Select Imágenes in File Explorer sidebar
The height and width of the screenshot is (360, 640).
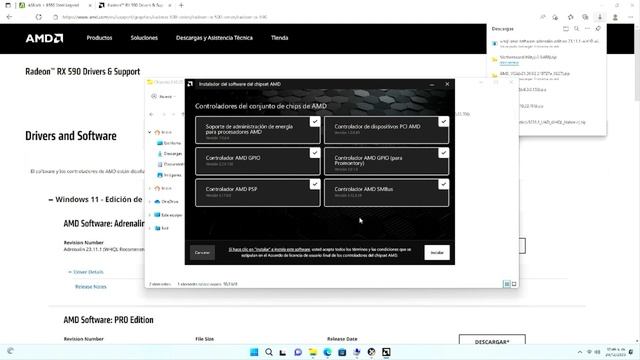(169, 175)
